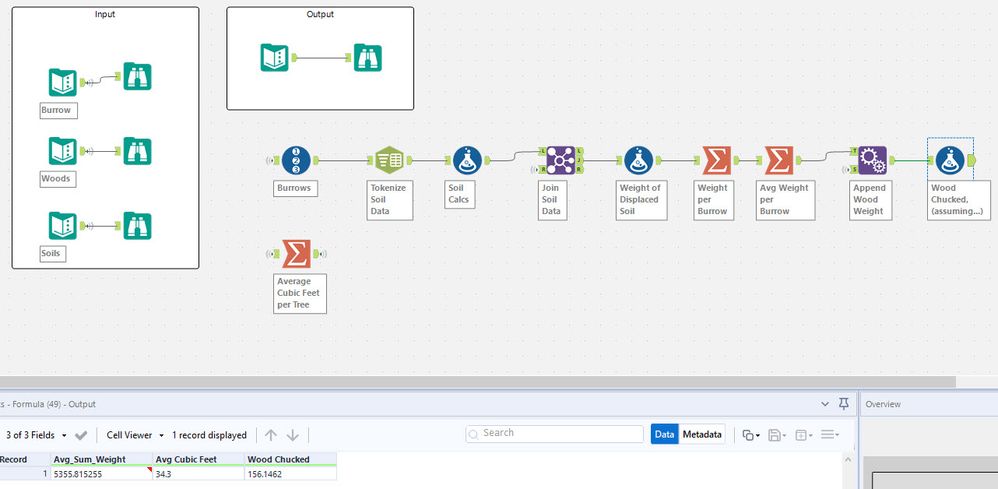
Task: Select the Wood Chucked Formula tool
Action: (950, 160)
